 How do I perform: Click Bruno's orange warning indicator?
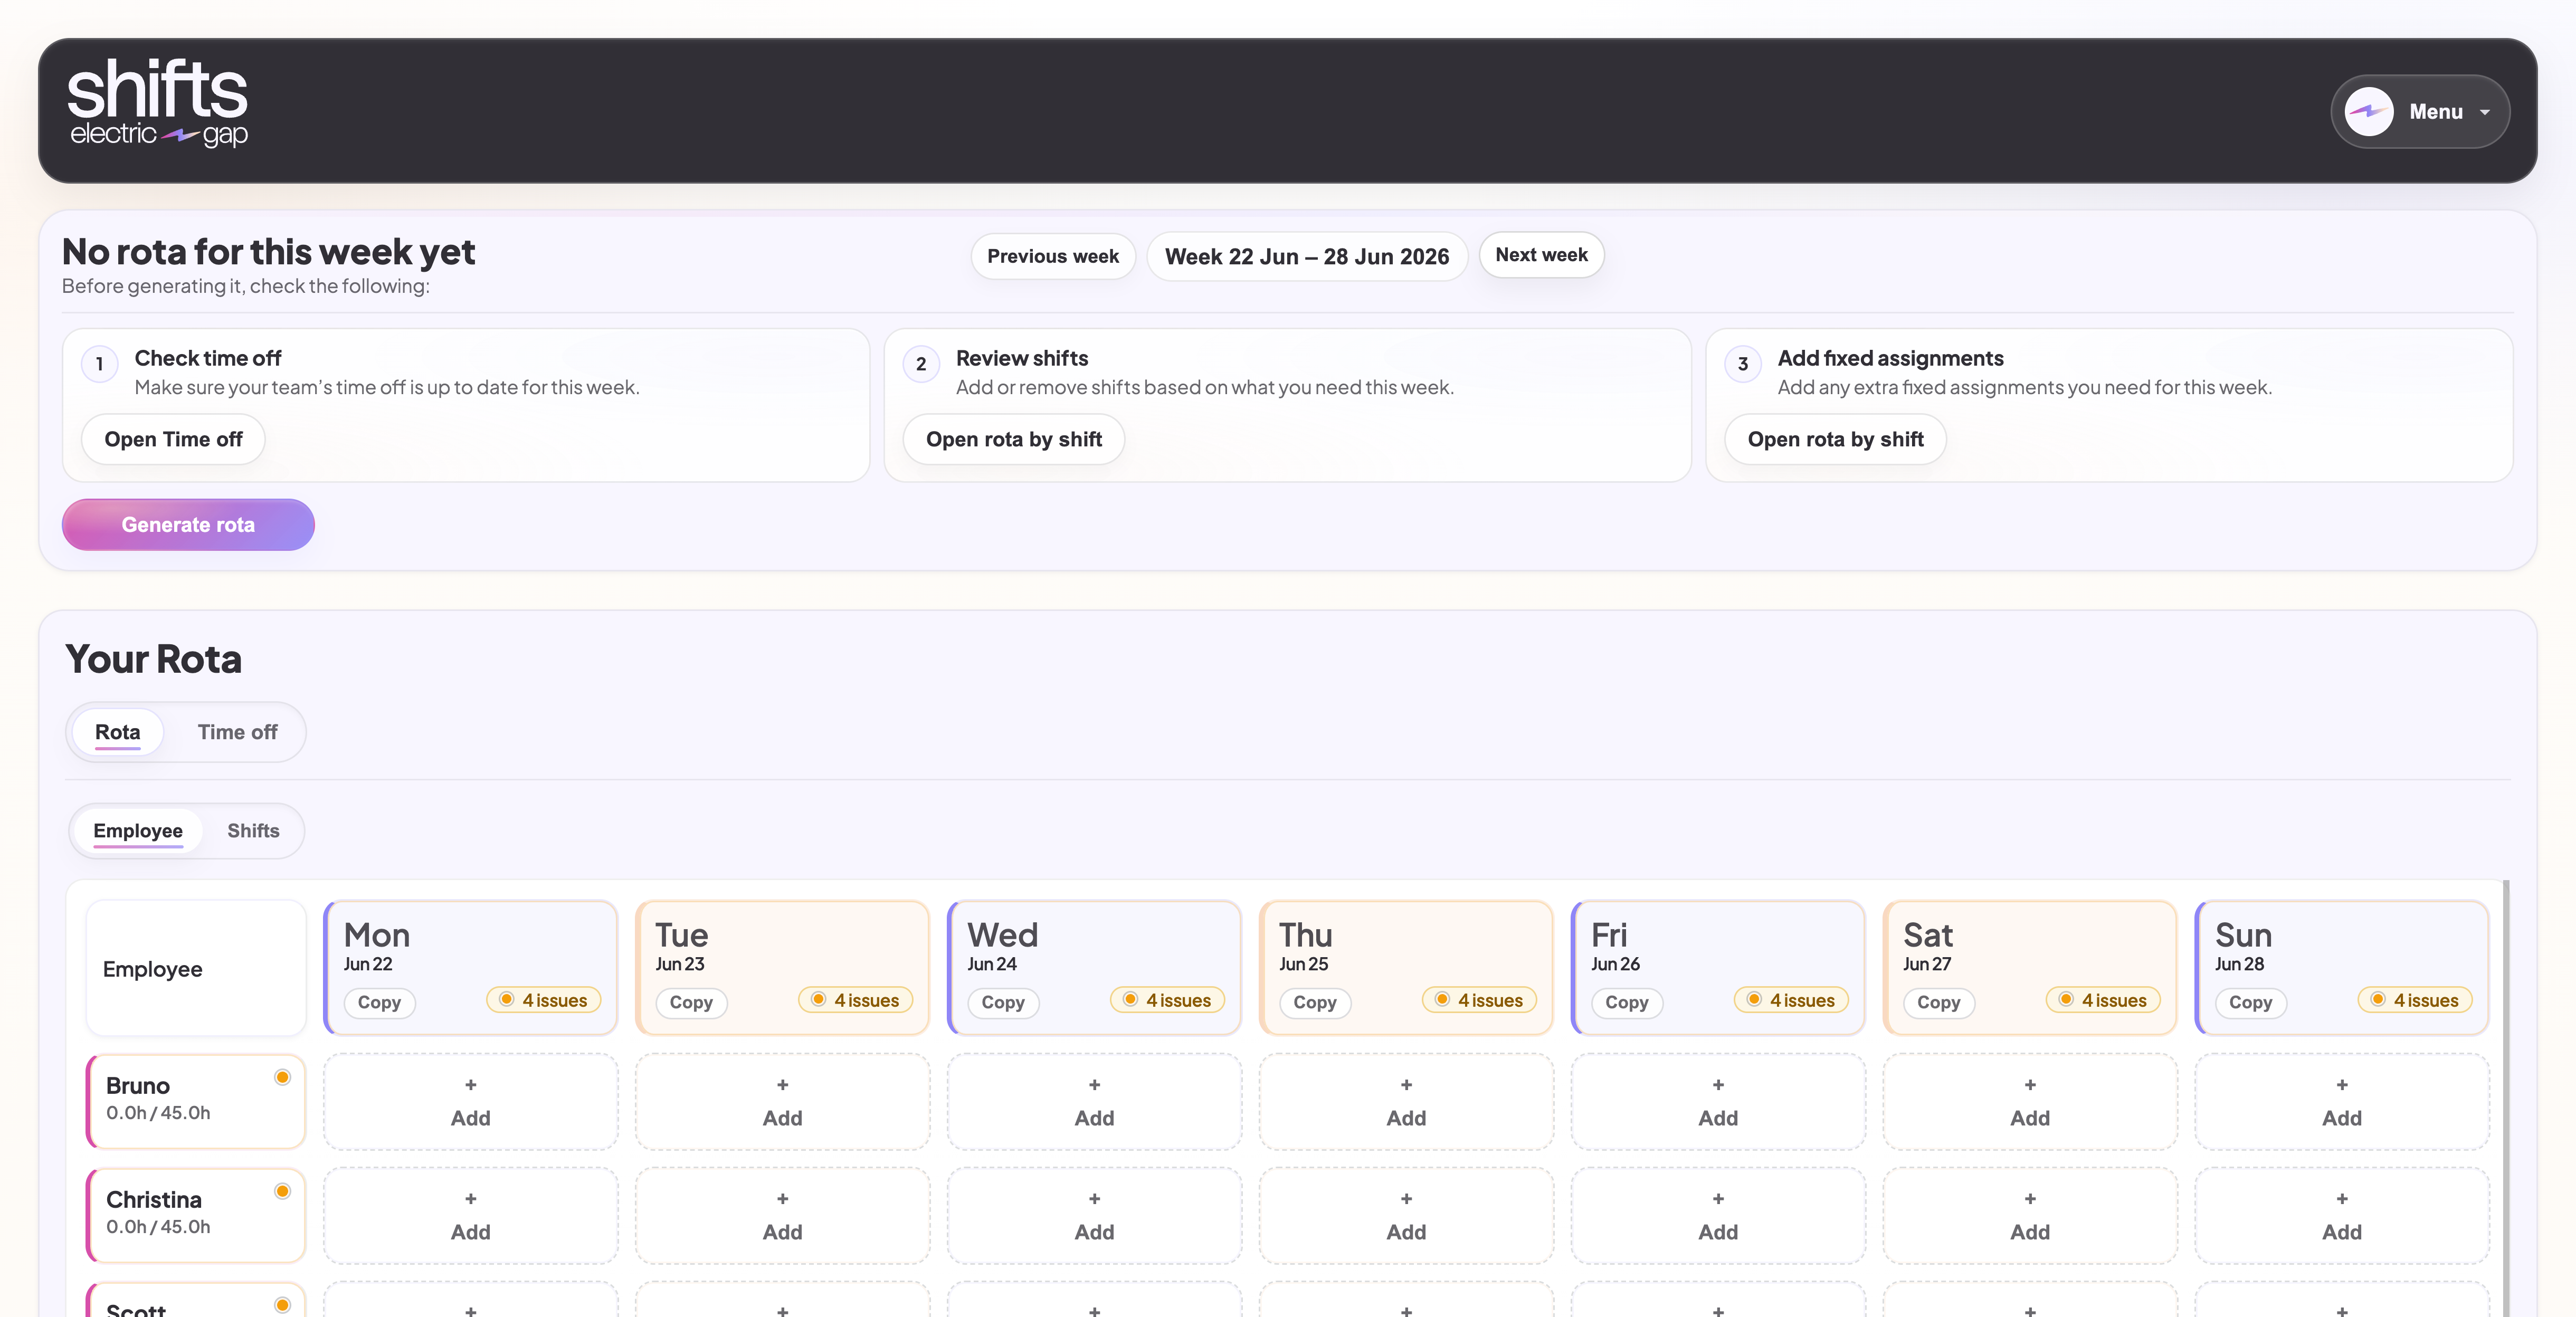282,1077
